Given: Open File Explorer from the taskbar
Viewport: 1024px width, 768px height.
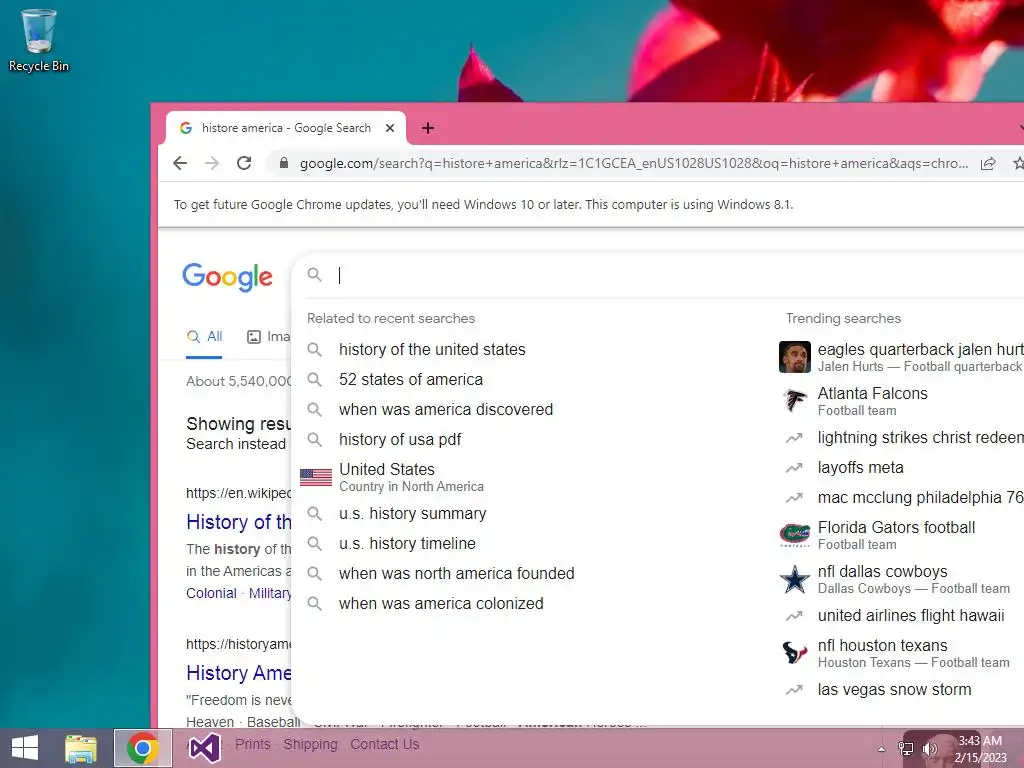Looking at the screenshot, I should tap(81, 748).
